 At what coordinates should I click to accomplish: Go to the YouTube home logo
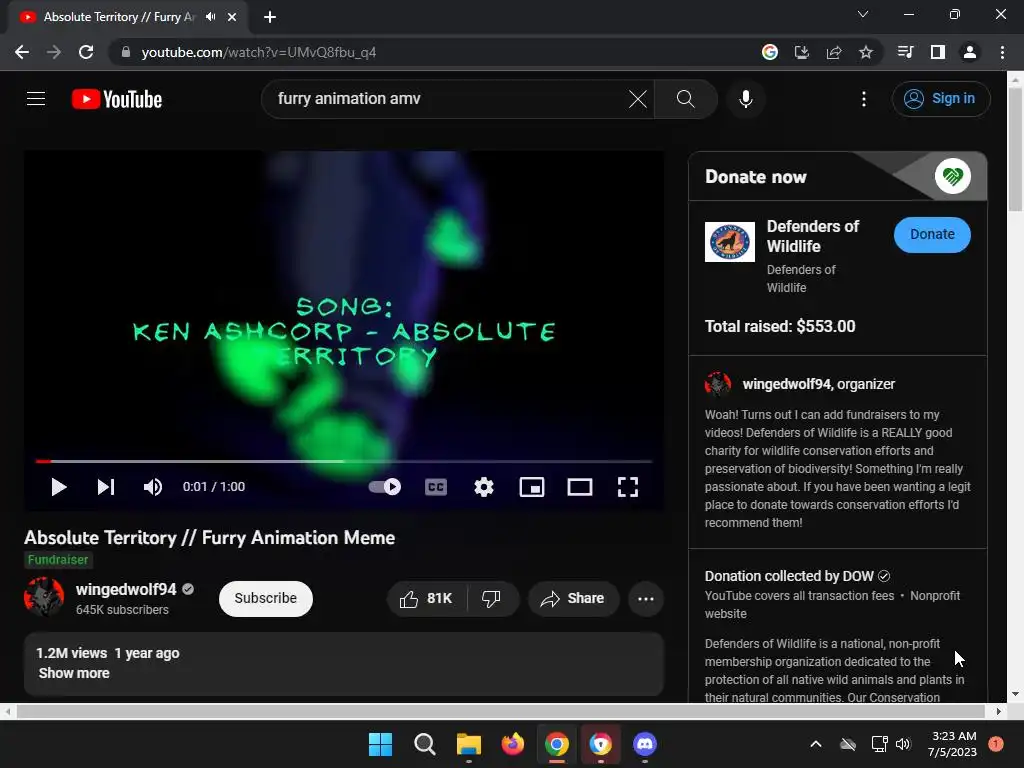(116, 99)
